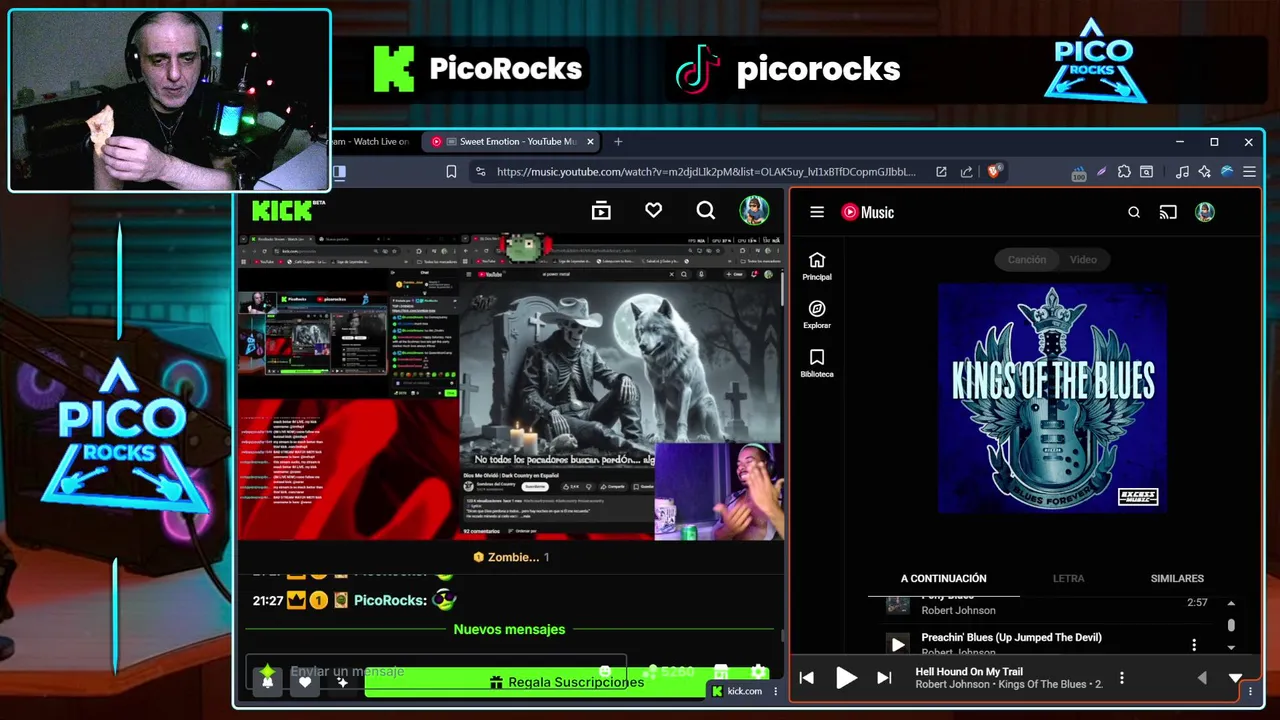The width and height of the screenshot is (1280, 720).
Task: Click the Kick following heart icon
Action: [653, 210]
